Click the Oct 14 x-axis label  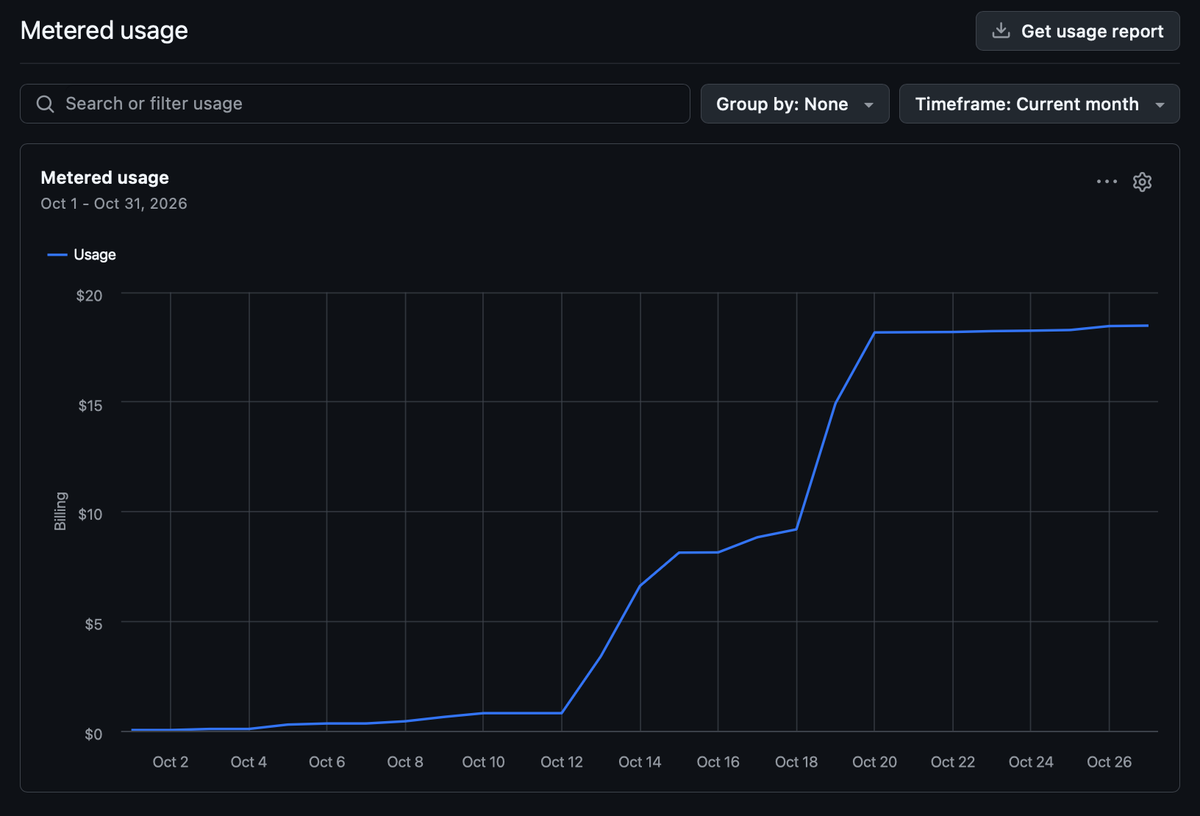pyautogui.click(x=640, y=762)
